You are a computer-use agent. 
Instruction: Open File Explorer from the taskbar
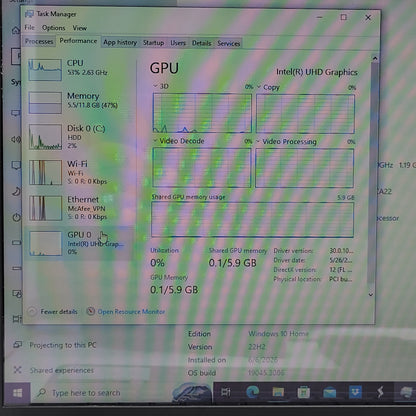click(x=278, y=392)
